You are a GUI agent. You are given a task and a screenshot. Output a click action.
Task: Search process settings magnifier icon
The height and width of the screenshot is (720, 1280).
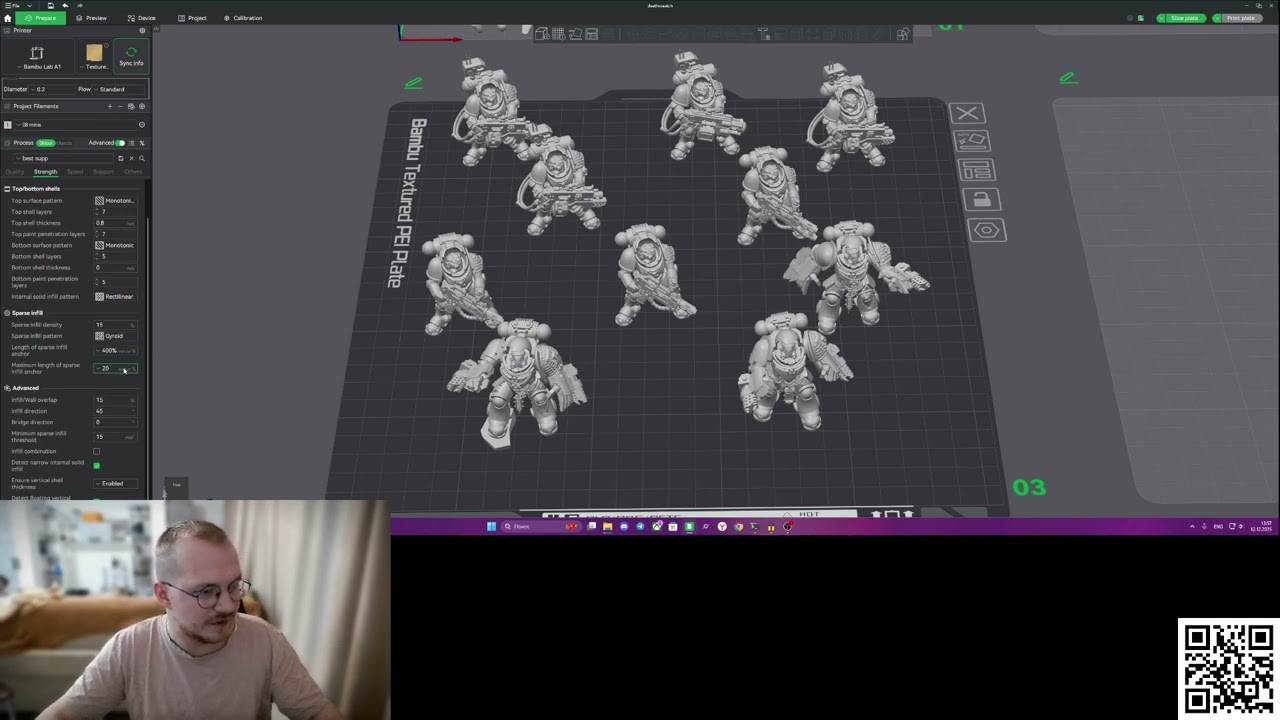(142, 158)
